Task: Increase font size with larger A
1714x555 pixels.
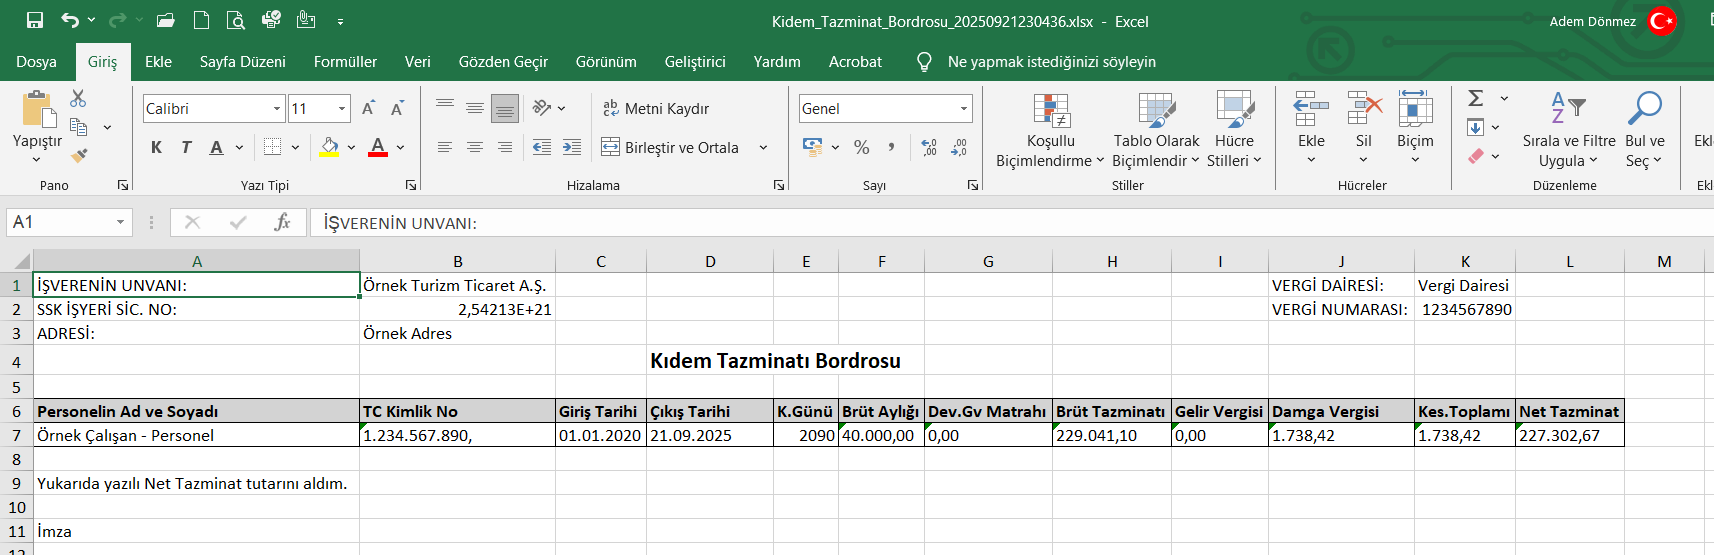Action: 368,108
